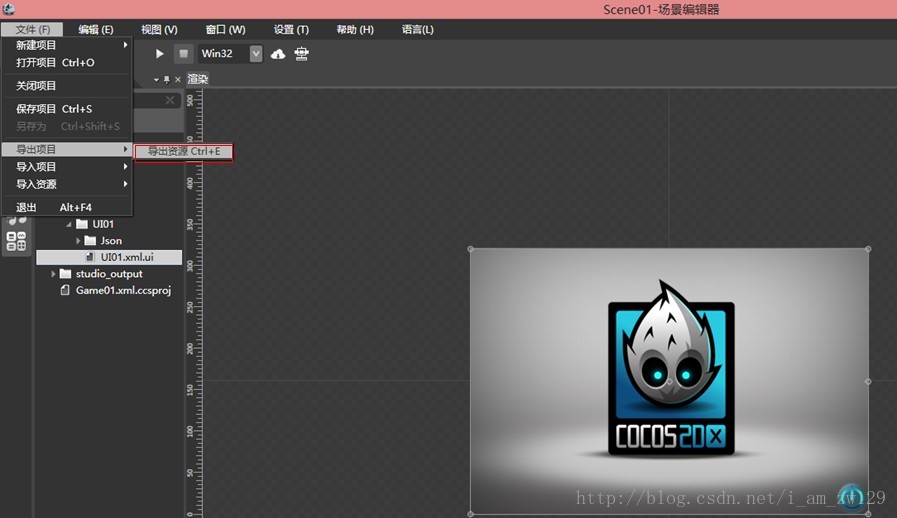Click the device connection icon beside cloud
The height and width of the screenshot is (518, 897).
coord(301,54)
